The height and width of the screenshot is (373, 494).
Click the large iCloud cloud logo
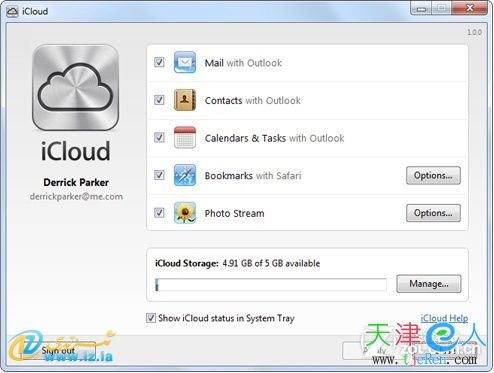click(76, 88)
